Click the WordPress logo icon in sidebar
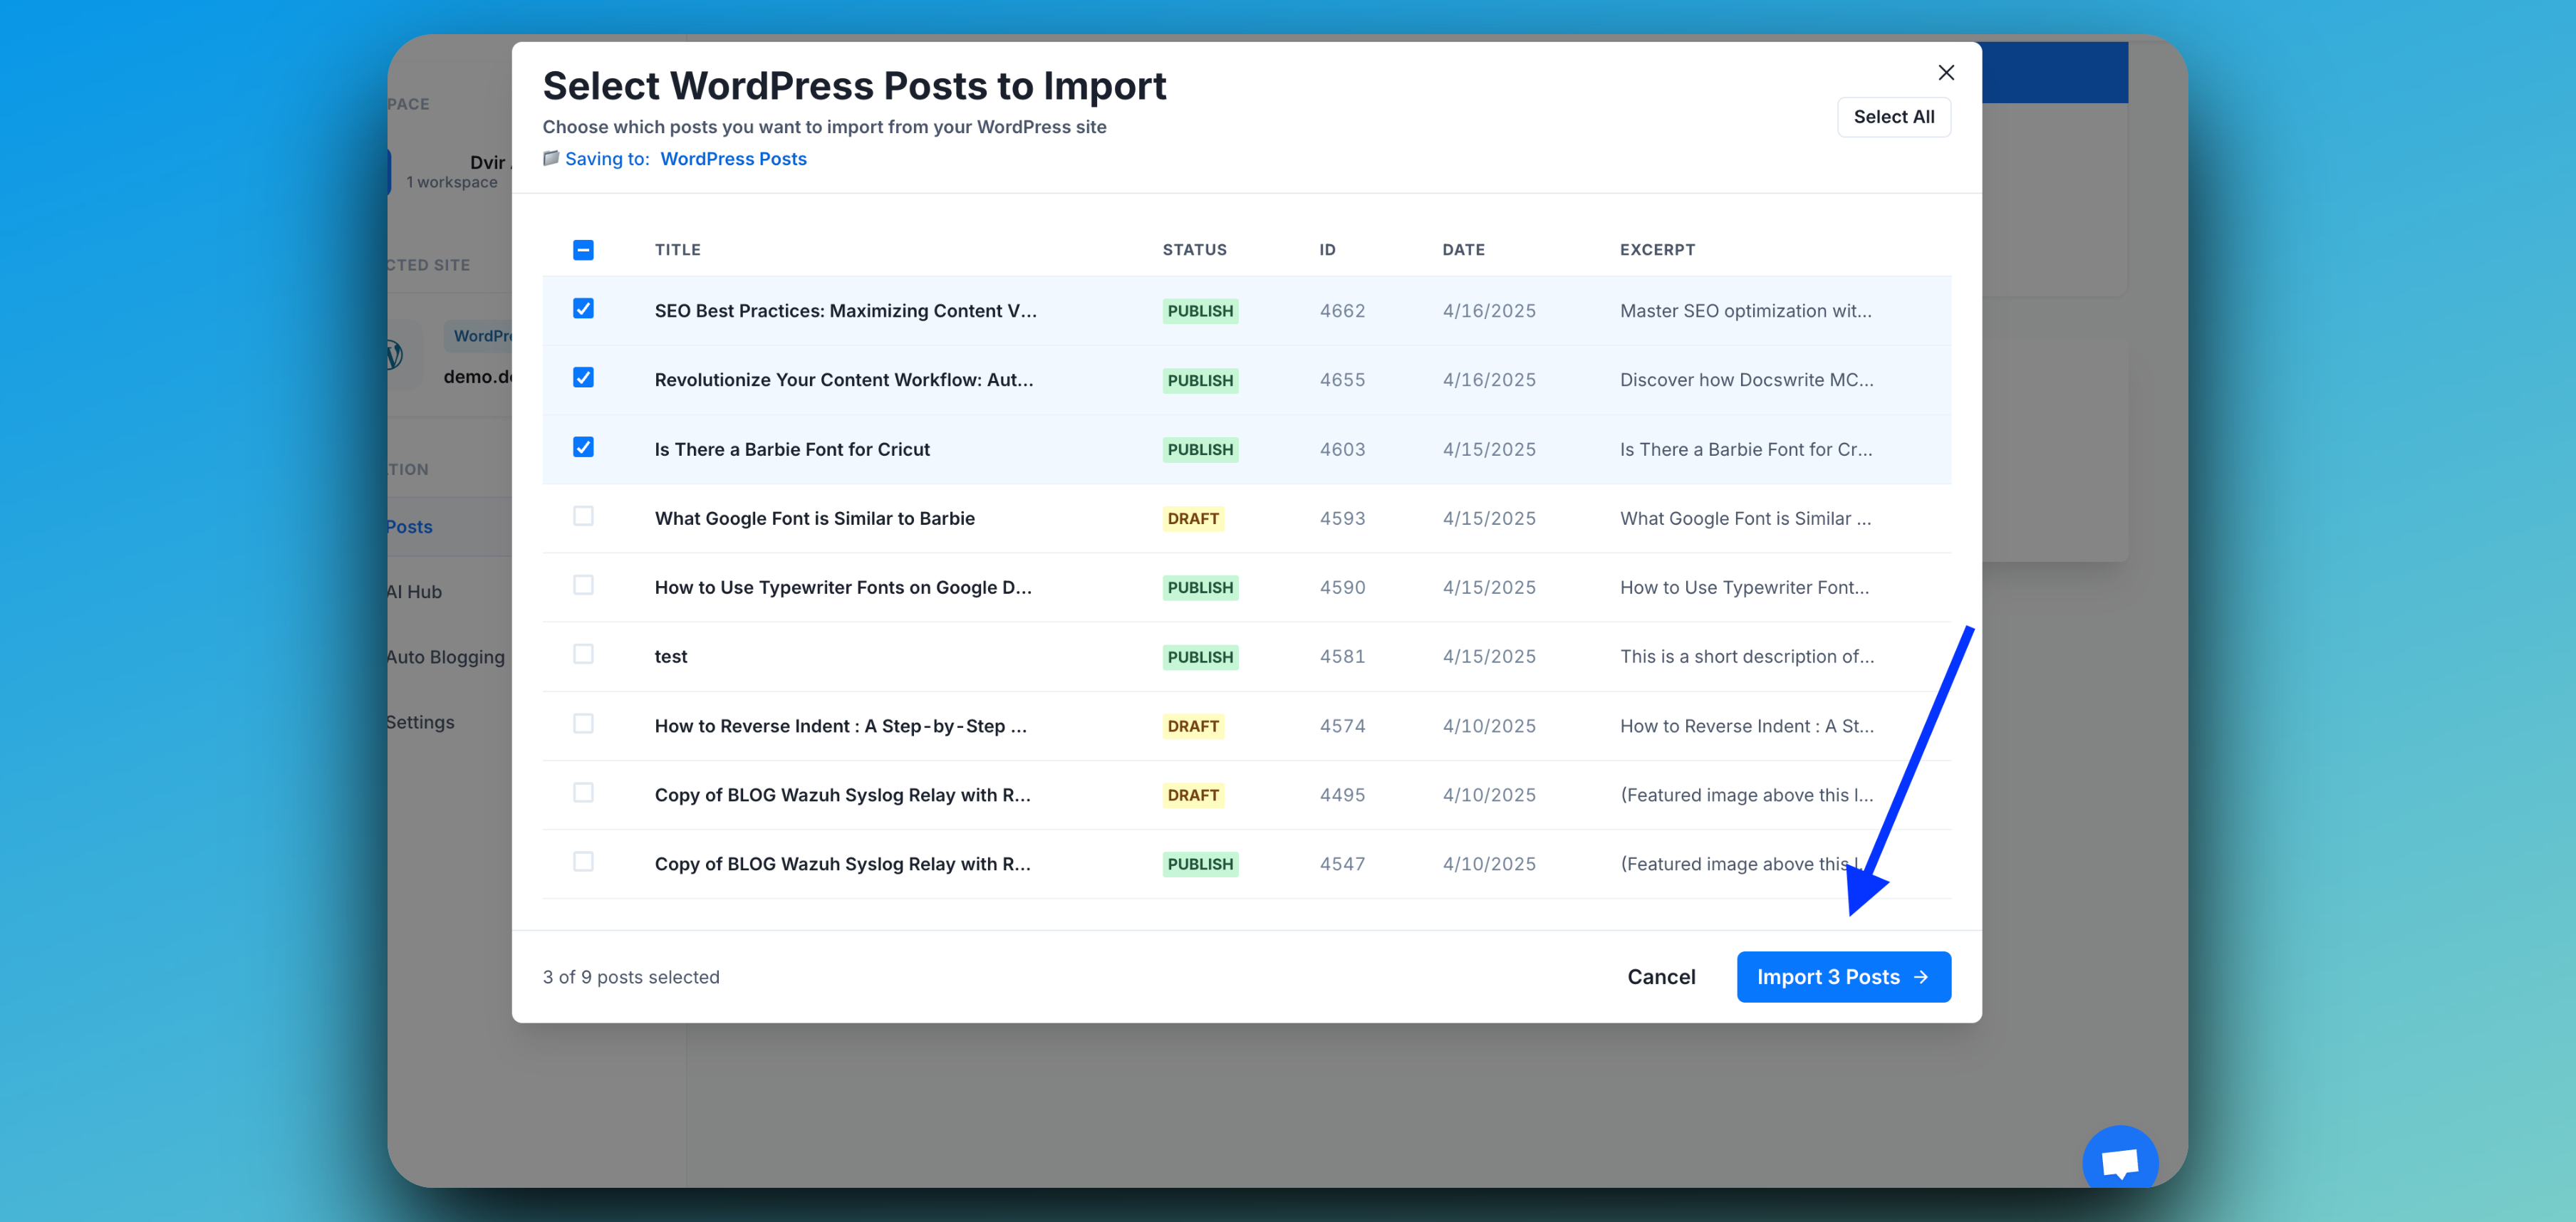Viewport: 2576px width, 1222px height. (x=393, y=354)
